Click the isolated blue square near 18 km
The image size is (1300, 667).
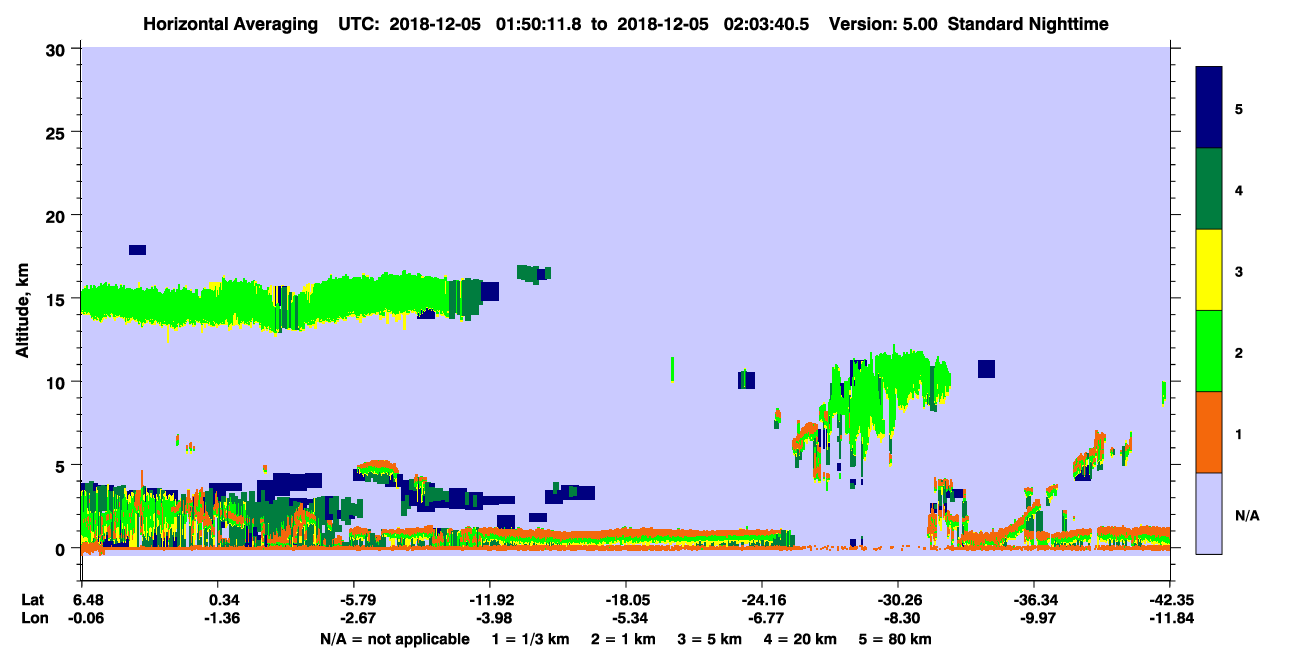[137, 250]
